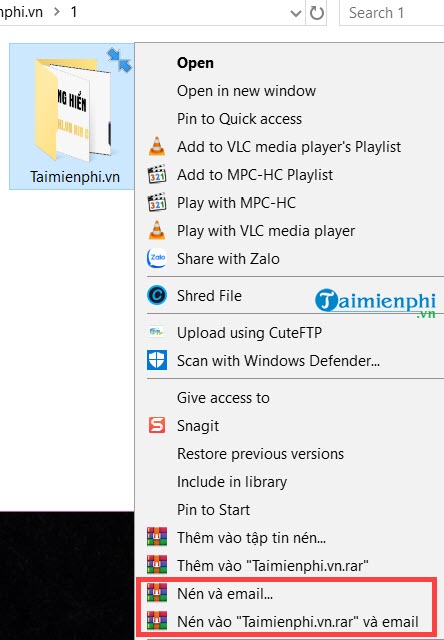444x640 pixels.
Task: Click the Search 1 input field
Action: [x=392, y=13]
